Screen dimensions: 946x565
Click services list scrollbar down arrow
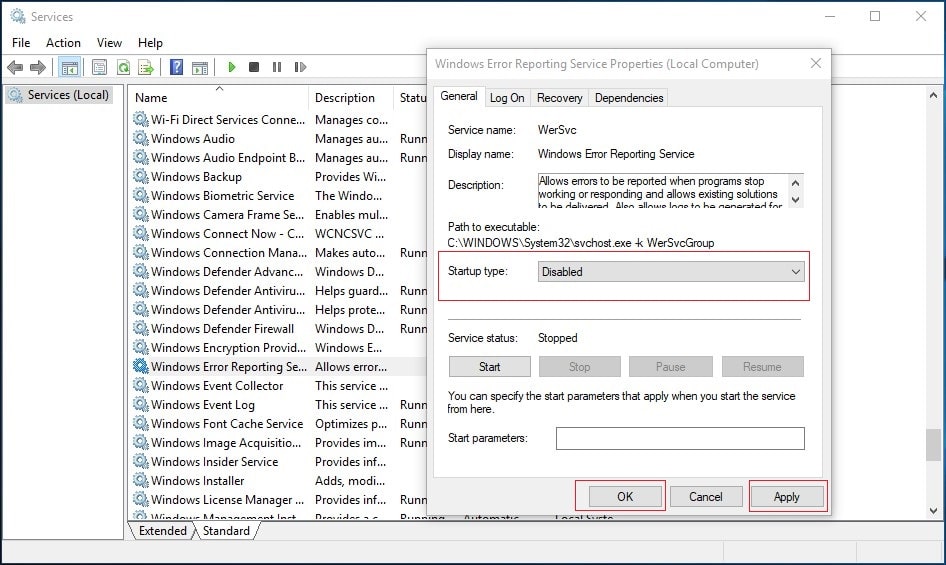[x=933, y=511]
